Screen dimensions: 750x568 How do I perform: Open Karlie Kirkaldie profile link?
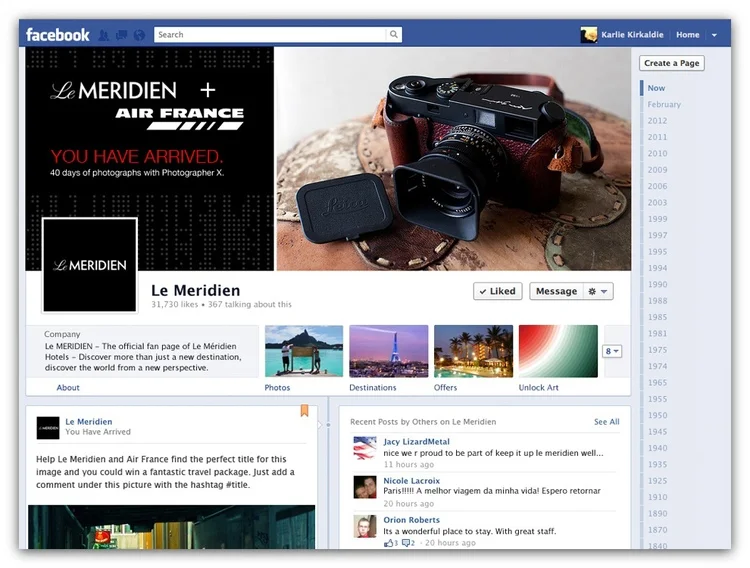(632, 35)
